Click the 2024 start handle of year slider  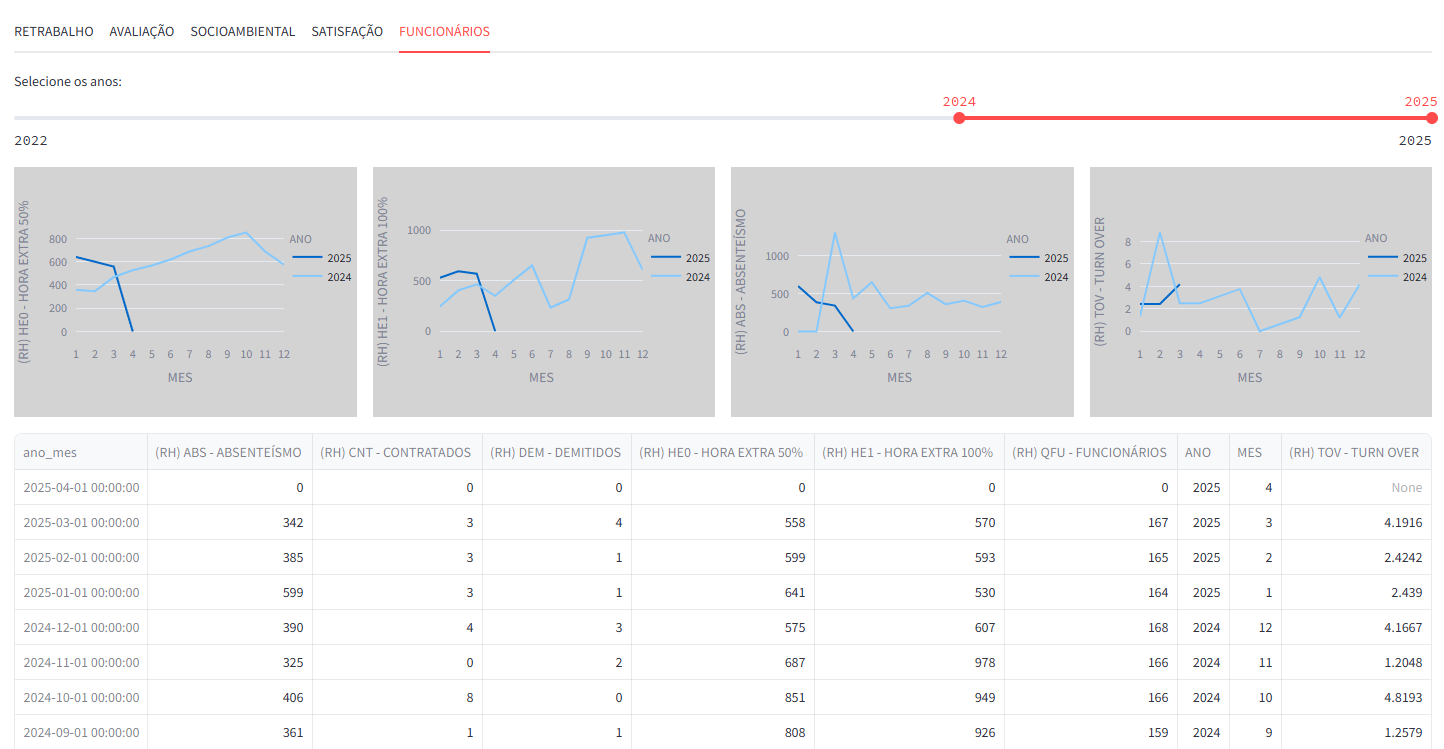(959, 118)
